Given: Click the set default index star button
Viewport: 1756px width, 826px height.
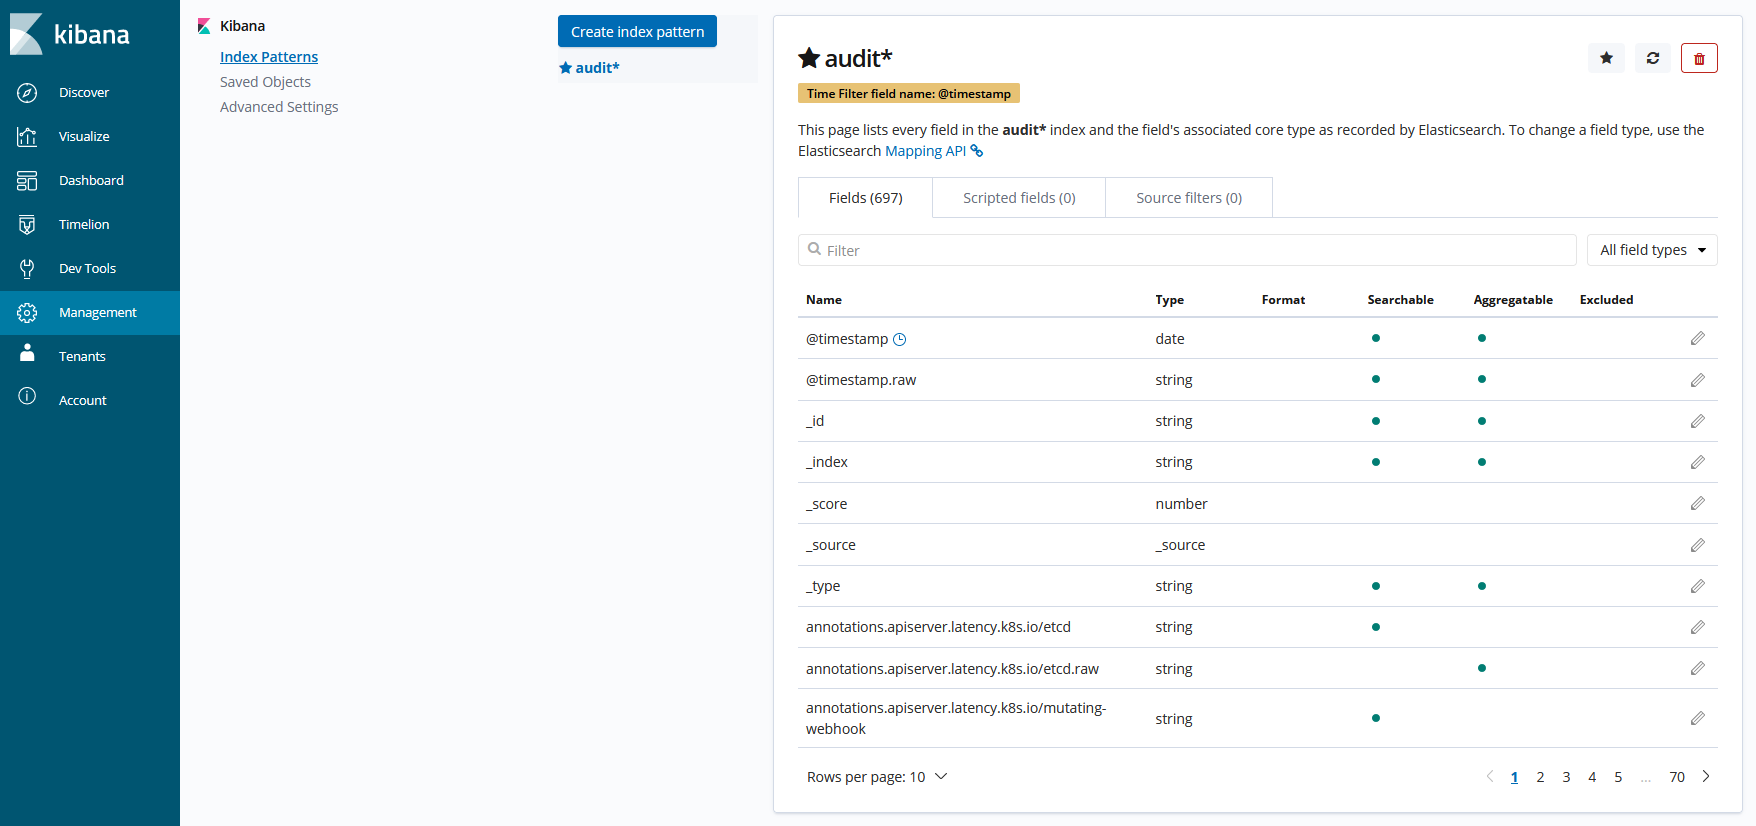Looking at the screenshot, I should 1606,58.
